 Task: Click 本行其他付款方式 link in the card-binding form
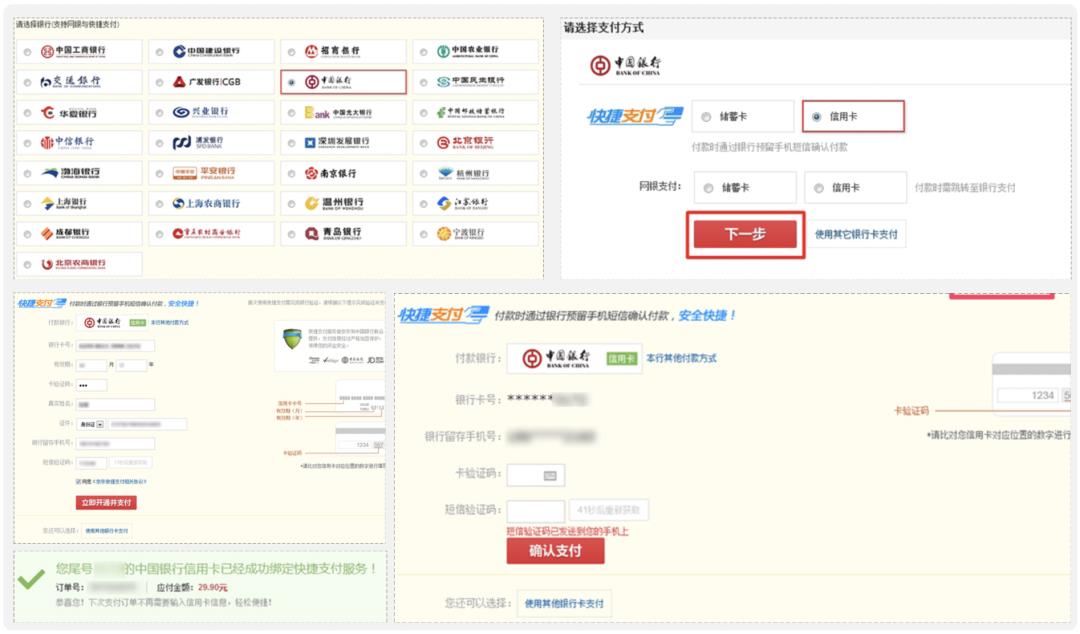point(169,323)
